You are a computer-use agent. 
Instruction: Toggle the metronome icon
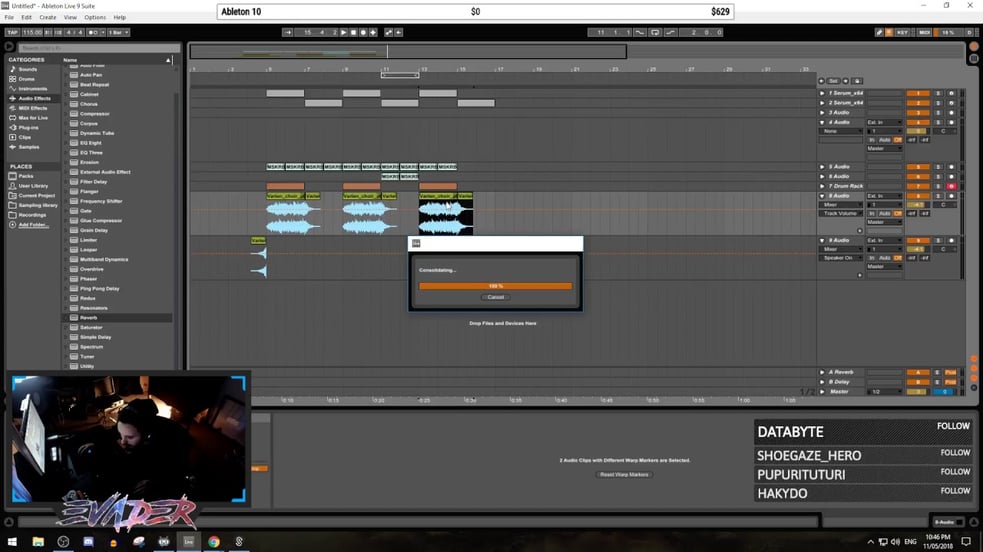click(x=93, y=32)
